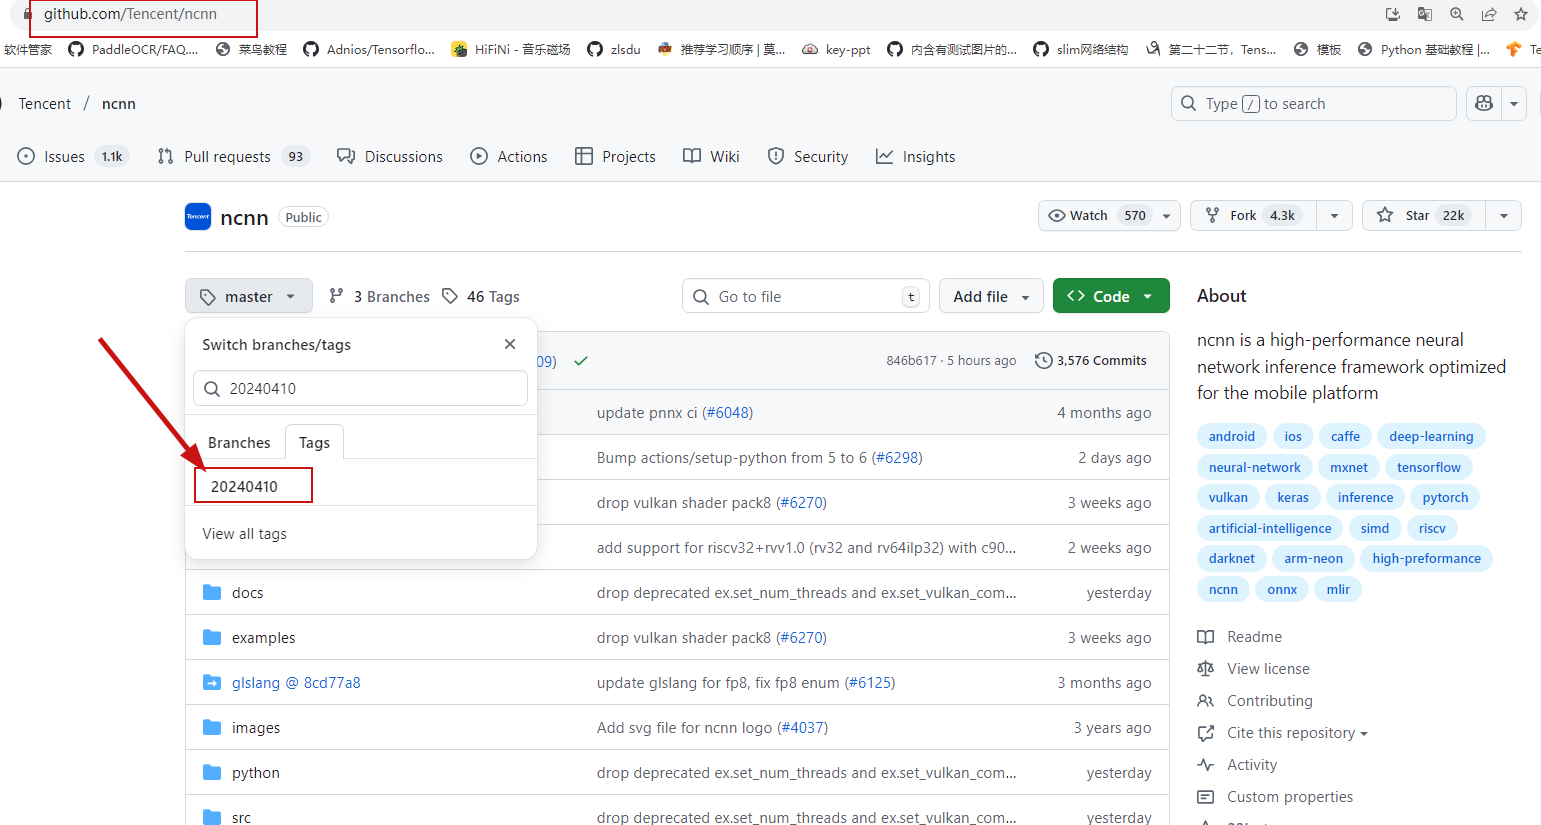The width and height of the screenshot is (1541, 825).
Task: Open the Wiki tab
Action: [711, 156]
